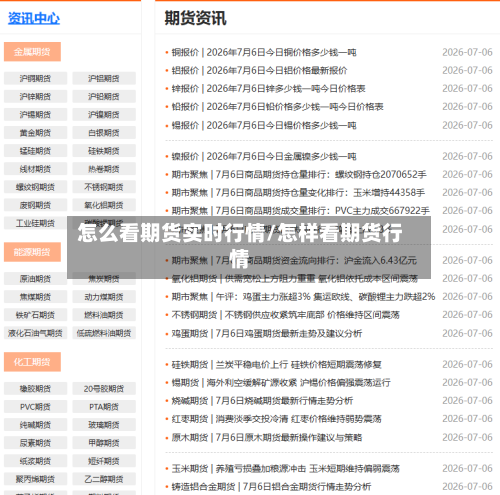Image resolution: width=500 pixels, height=495 pixels.
Task: Click the 硅铁期货 sidebar tag
Action: pyautogui.click(x=104, y=151)
